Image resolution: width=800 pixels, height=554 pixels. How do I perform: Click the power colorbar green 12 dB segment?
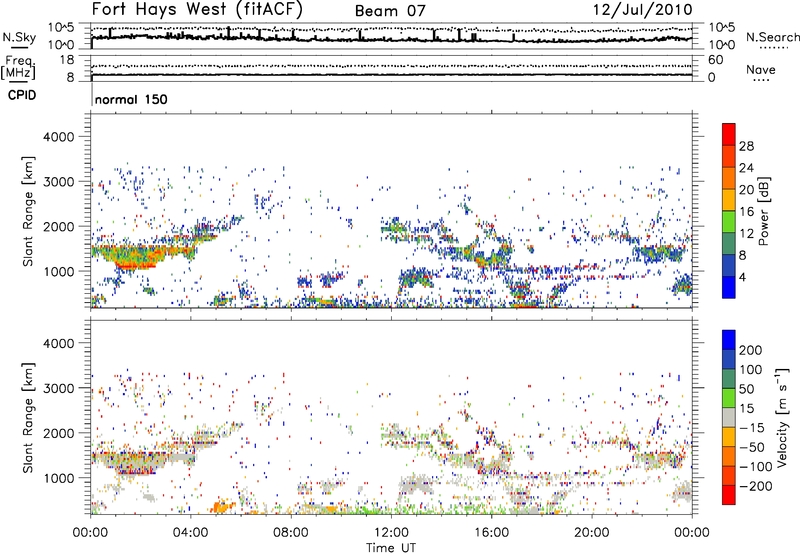[x=729, y=221]
